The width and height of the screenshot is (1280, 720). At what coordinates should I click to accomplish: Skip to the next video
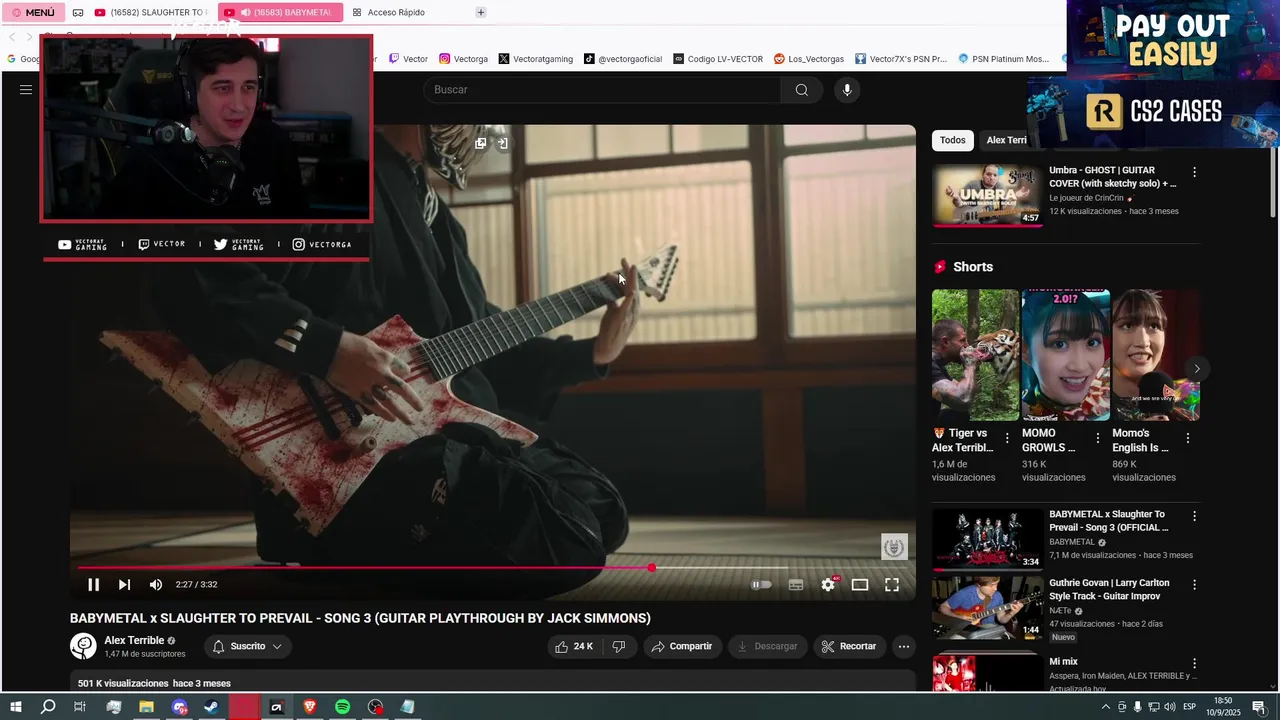tap(124, 585)
